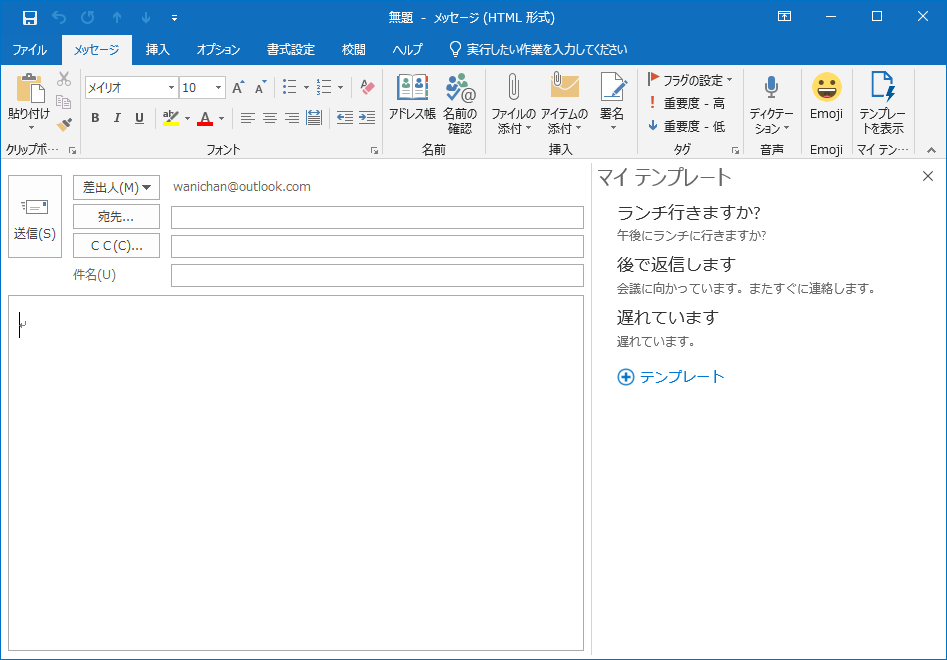Open the font size 10 dropdown
947x660 pixels.
pos(218,88)
